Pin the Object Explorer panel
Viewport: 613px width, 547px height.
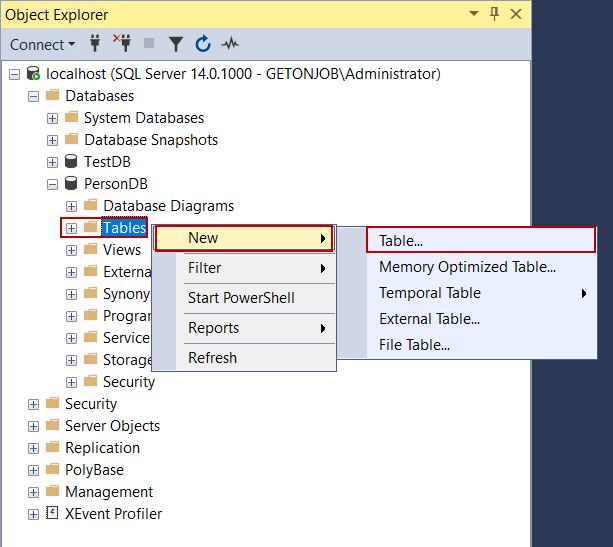tap(491, 14)
